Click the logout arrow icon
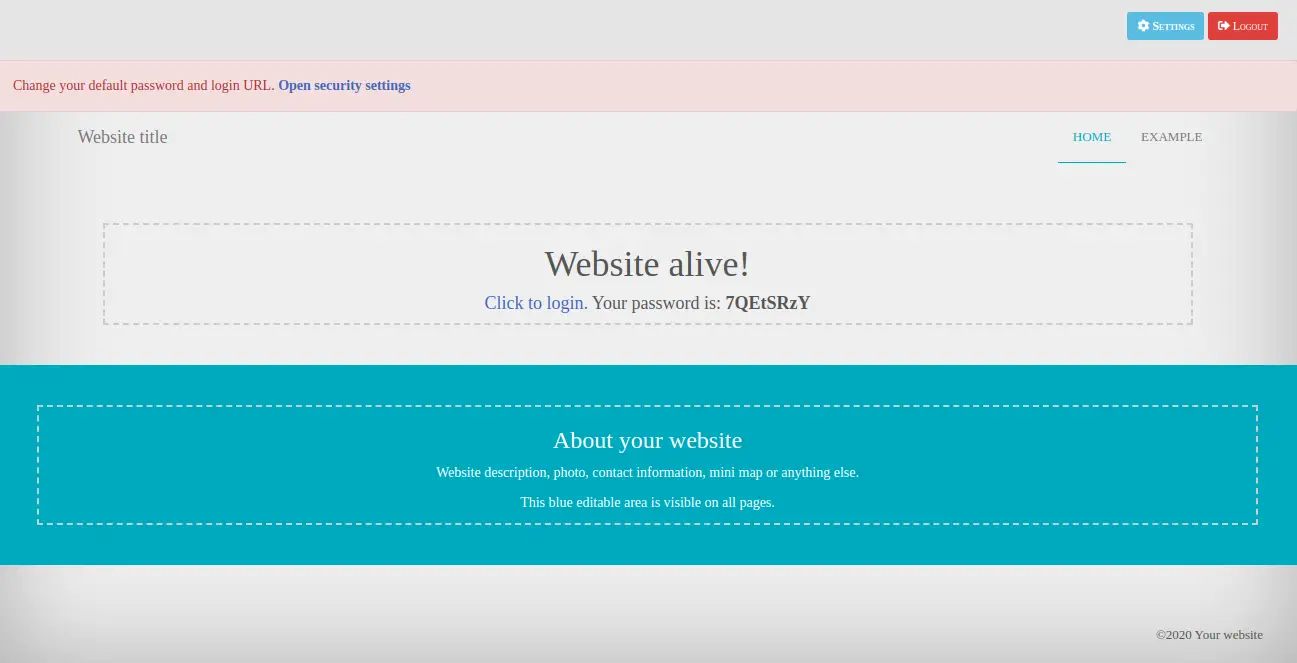Image resolution: width=1297 pixels, height=663 pixels. pos(1223,26)
